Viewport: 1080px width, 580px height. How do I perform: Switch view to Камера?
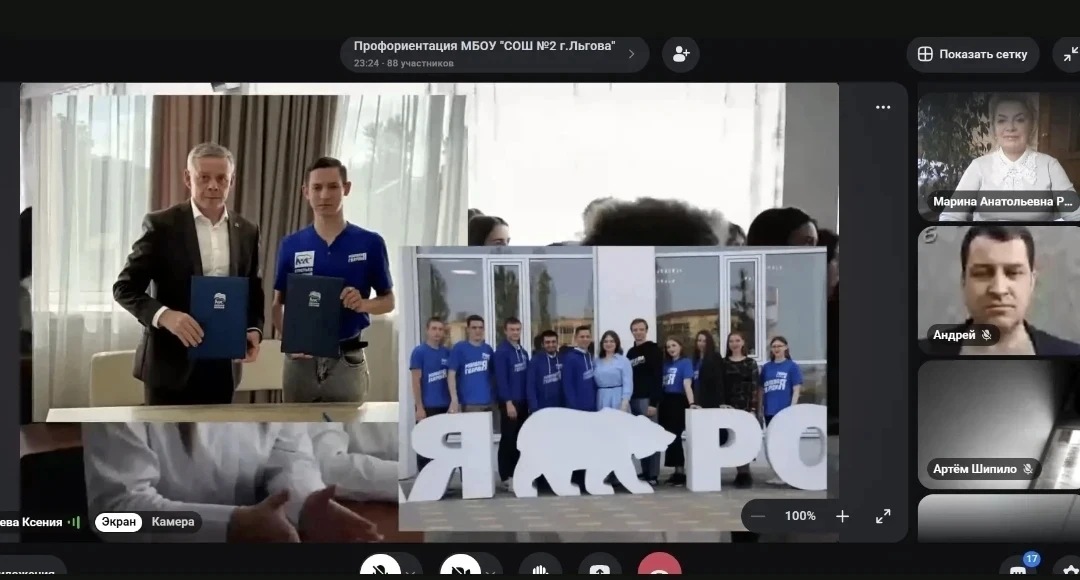tap(173, 522)
